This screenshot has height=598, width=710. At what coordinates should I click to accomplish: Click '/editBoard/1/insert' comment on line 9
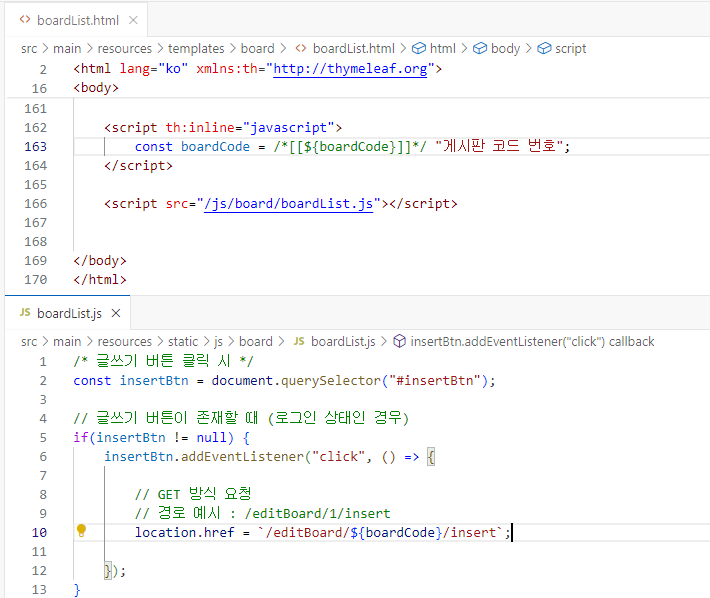(x=317, y=514)
